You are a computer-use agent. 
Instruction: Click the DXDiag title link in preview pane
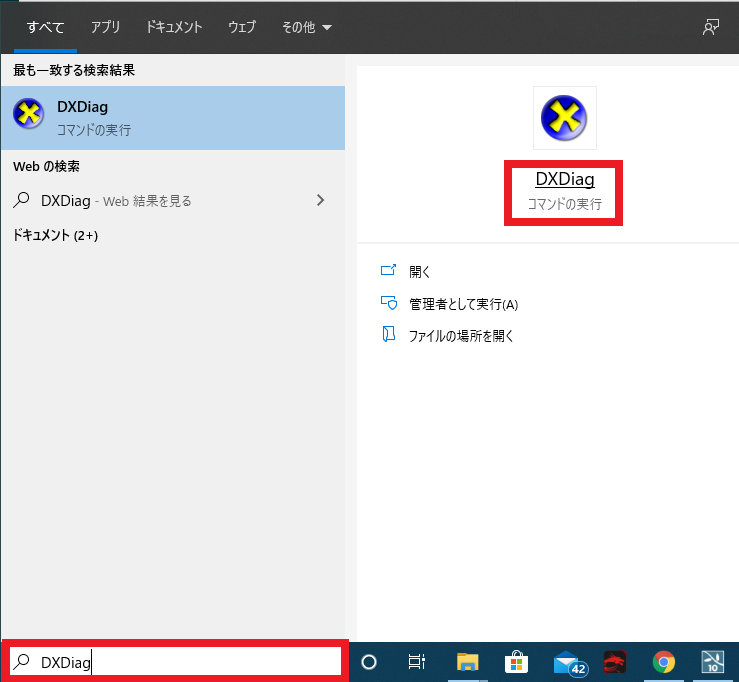[x=565, y=179]
